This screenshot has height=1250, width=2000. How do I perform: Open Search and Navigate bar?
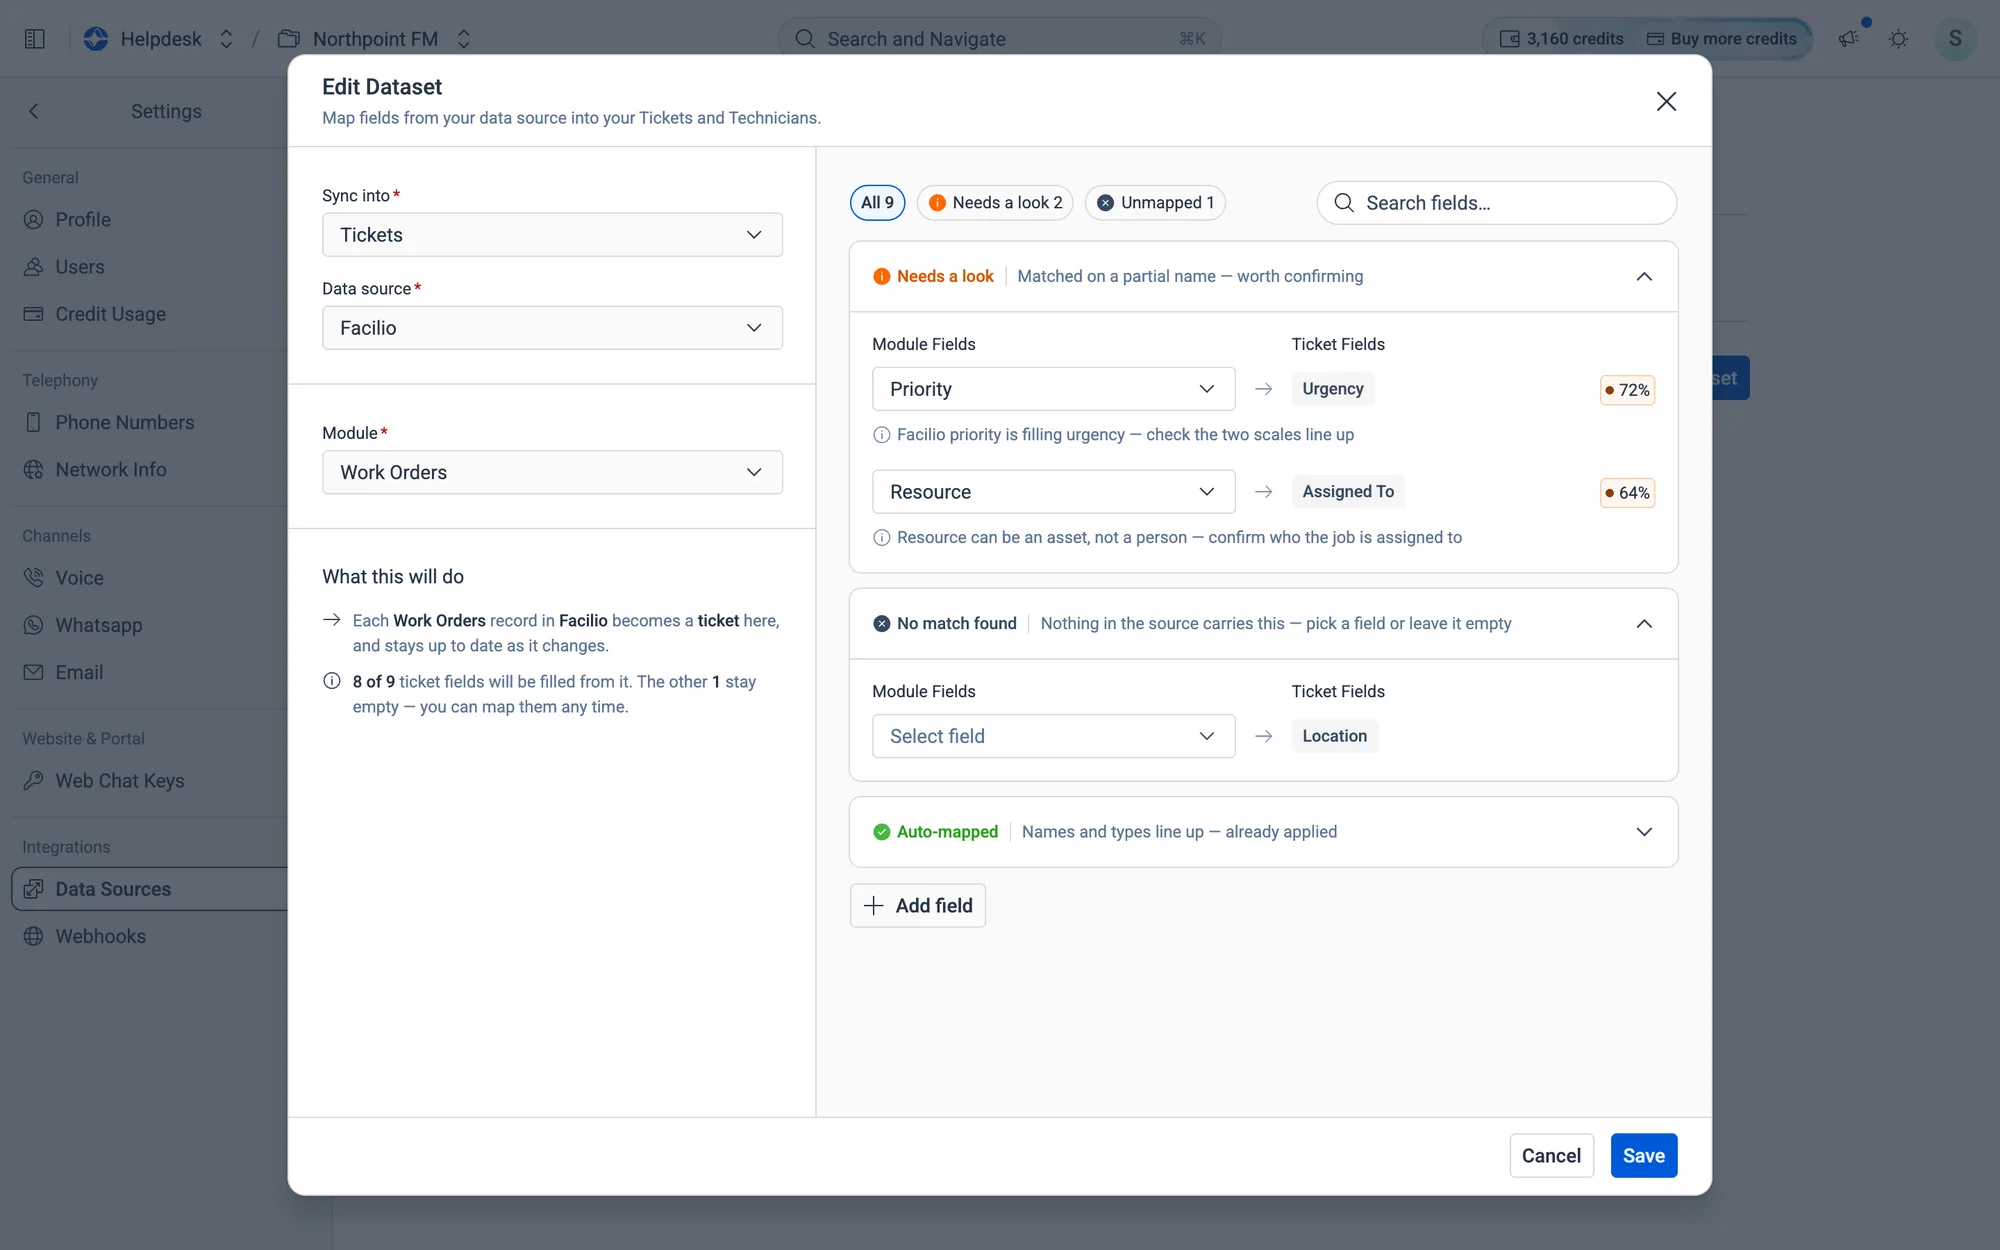pyautogui.click(x=999, y=39)
